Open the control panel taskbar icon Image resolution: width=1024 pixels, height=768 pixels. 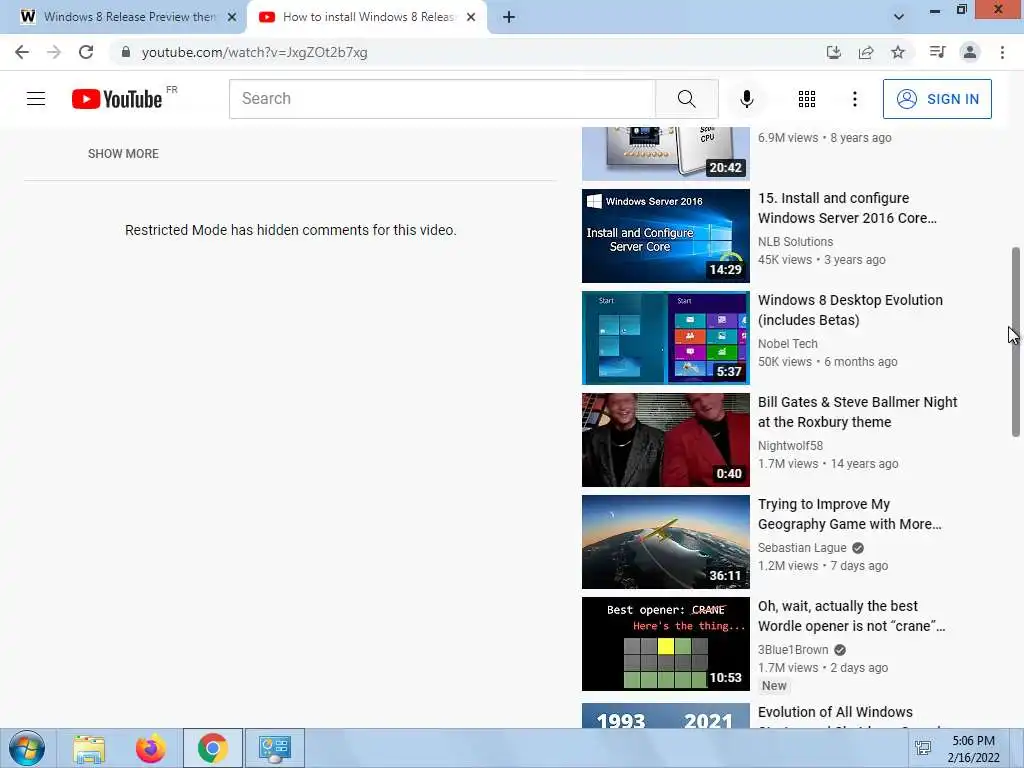pyautogui.click(x=274, y=748)
